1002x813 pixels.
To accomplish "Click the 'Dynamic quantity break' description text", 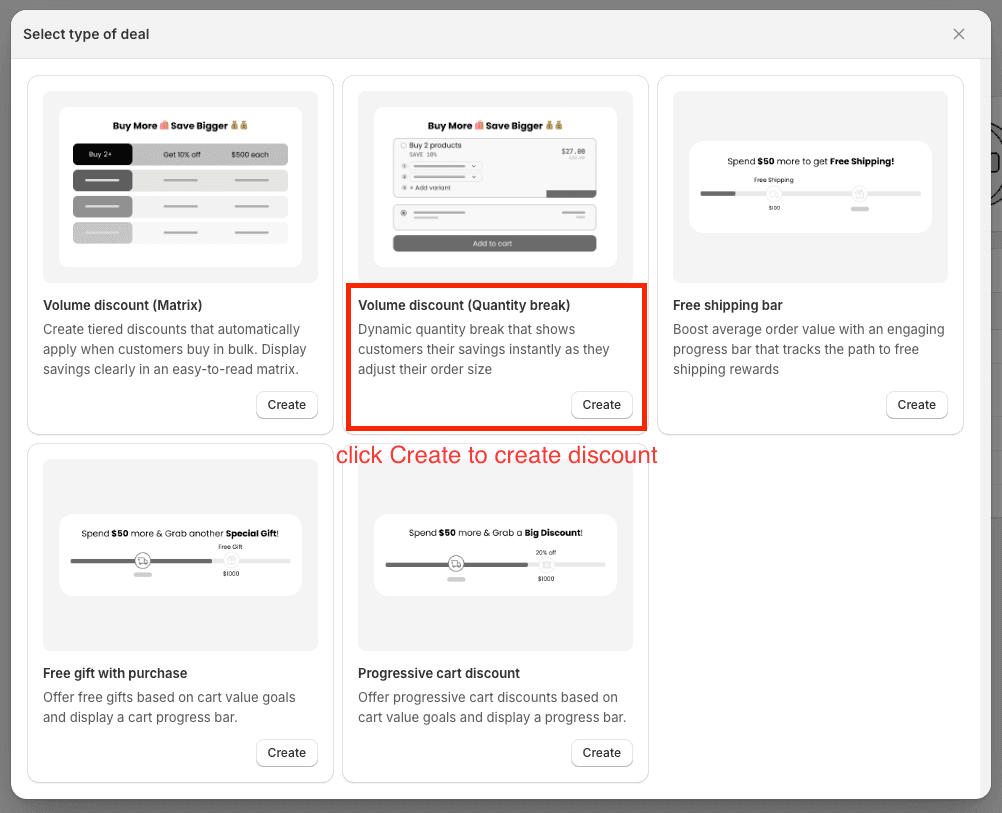I will (484, 350).
